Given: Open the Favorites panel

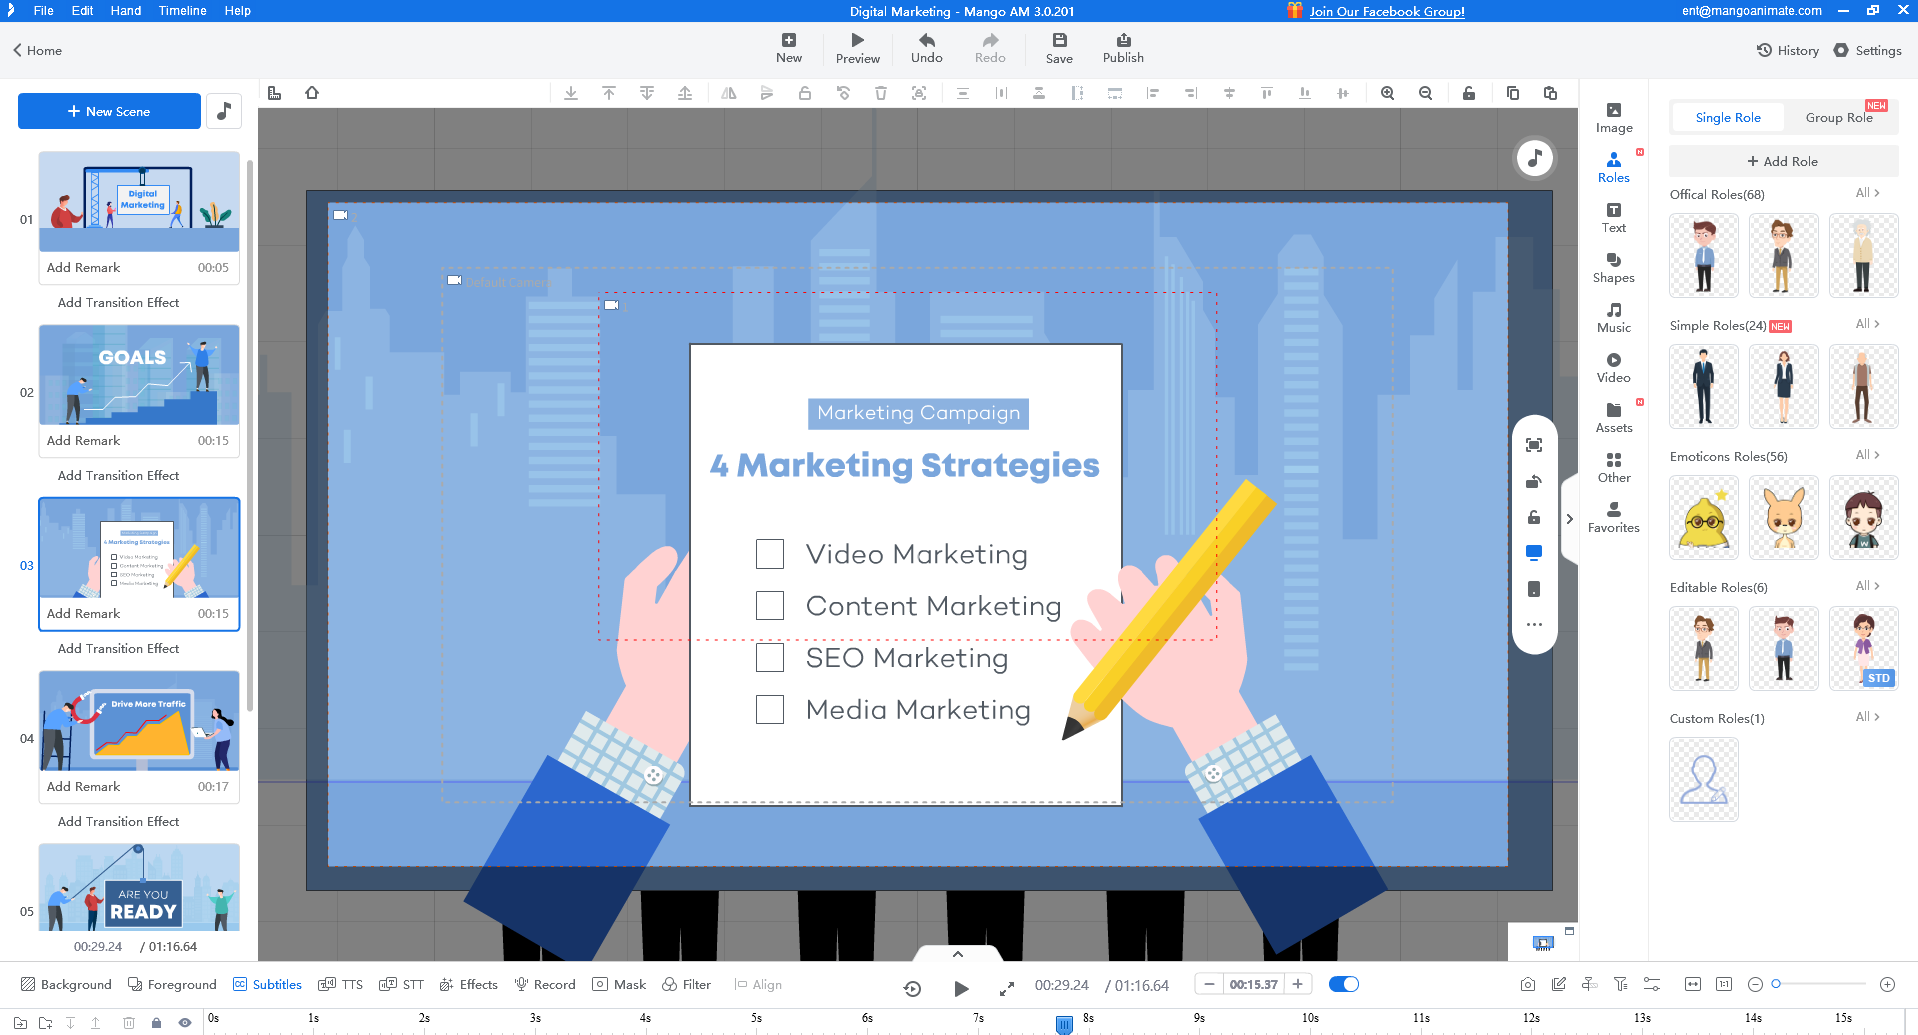Looking at the screenshot, I should pyautogui.click(x=1613, y=518).
